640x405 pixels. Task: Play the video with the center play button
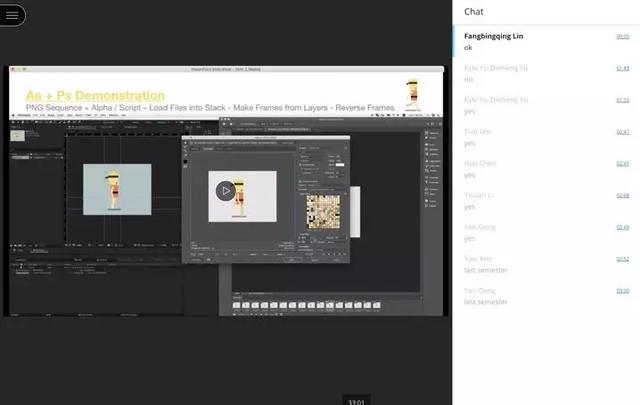226,191
